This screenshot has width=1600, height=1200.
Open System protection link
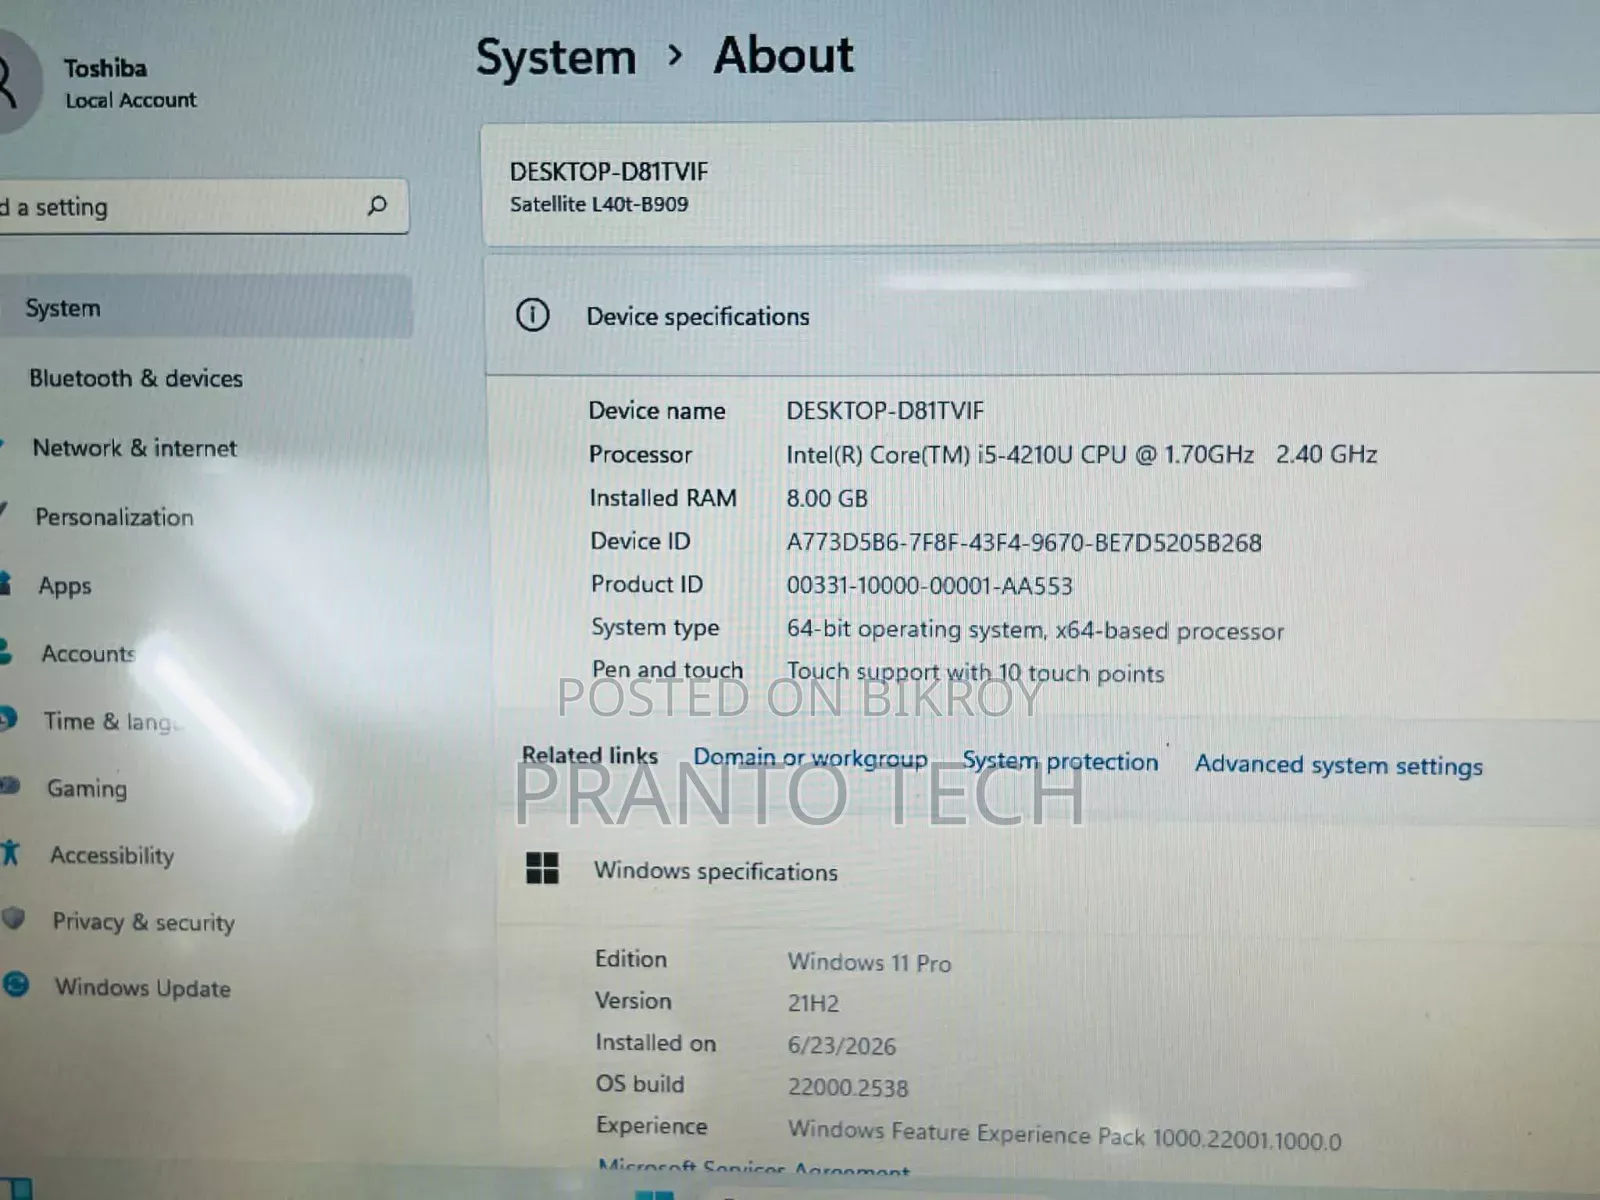[x=1060, y=761]
